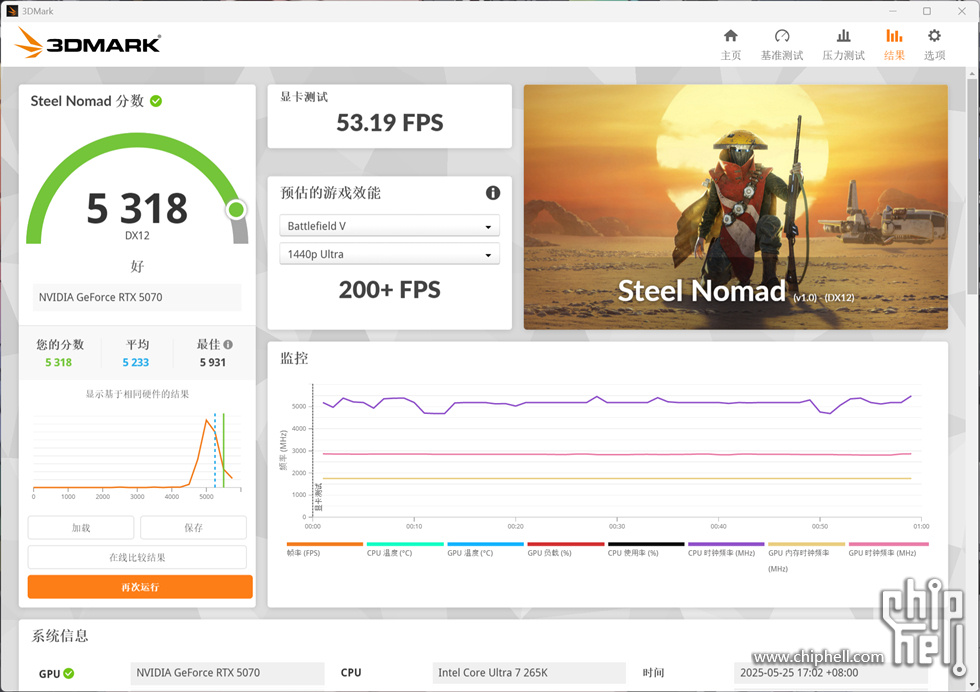Open the 1440p Ultra resolution dropdown

389,254
